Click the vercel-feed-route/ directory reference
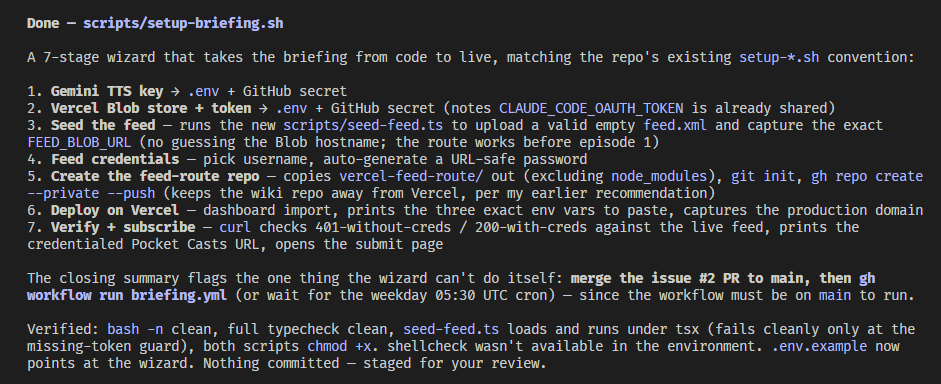Image resolution: width=941 pixels, height=384 pixels. tap(411, 176)
